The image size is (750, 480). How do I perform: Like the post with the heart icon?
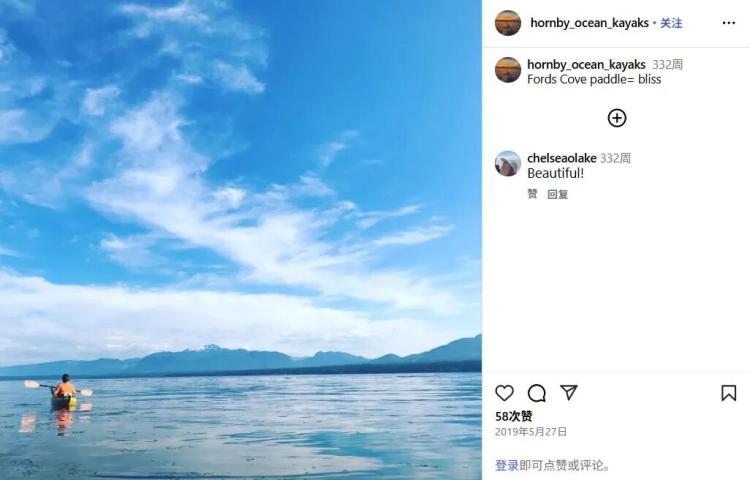tap(504, 393)
